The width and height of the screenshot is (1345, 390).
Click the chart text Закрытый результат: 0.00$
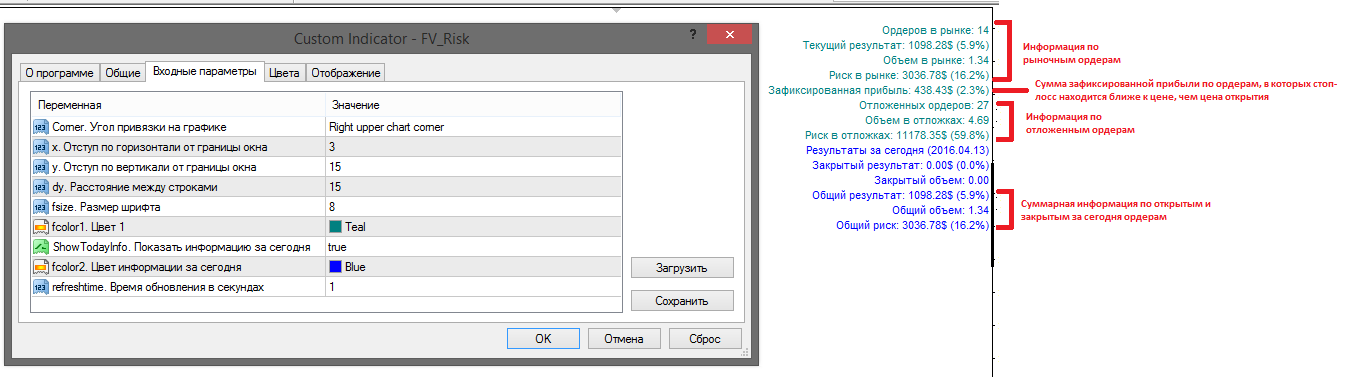coord(901,165)
